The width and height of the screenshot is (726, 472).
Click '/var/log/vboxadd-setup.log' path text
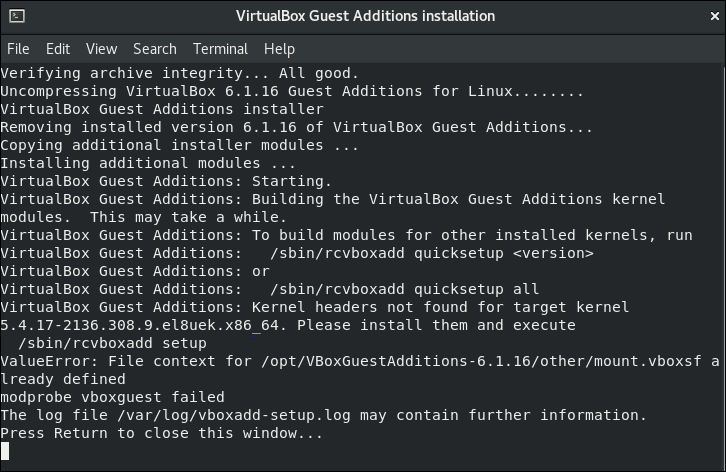tap(233, 415)
